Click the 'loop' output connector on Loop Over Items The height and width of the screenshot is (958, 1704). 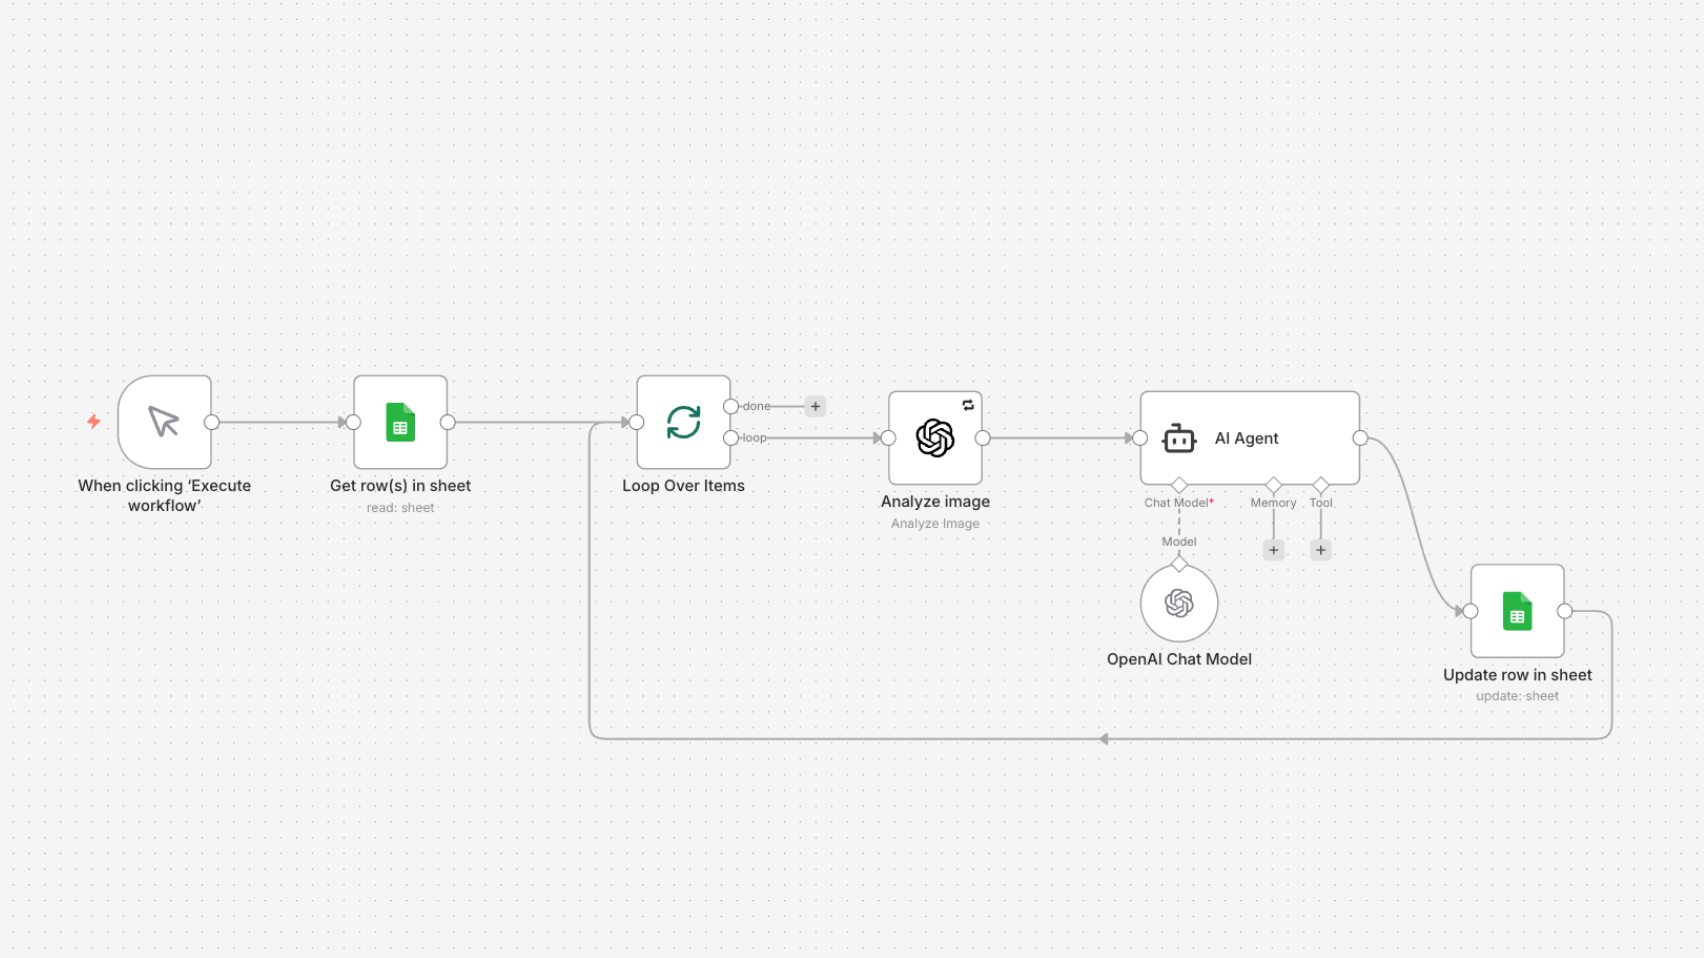coord(731,437)
